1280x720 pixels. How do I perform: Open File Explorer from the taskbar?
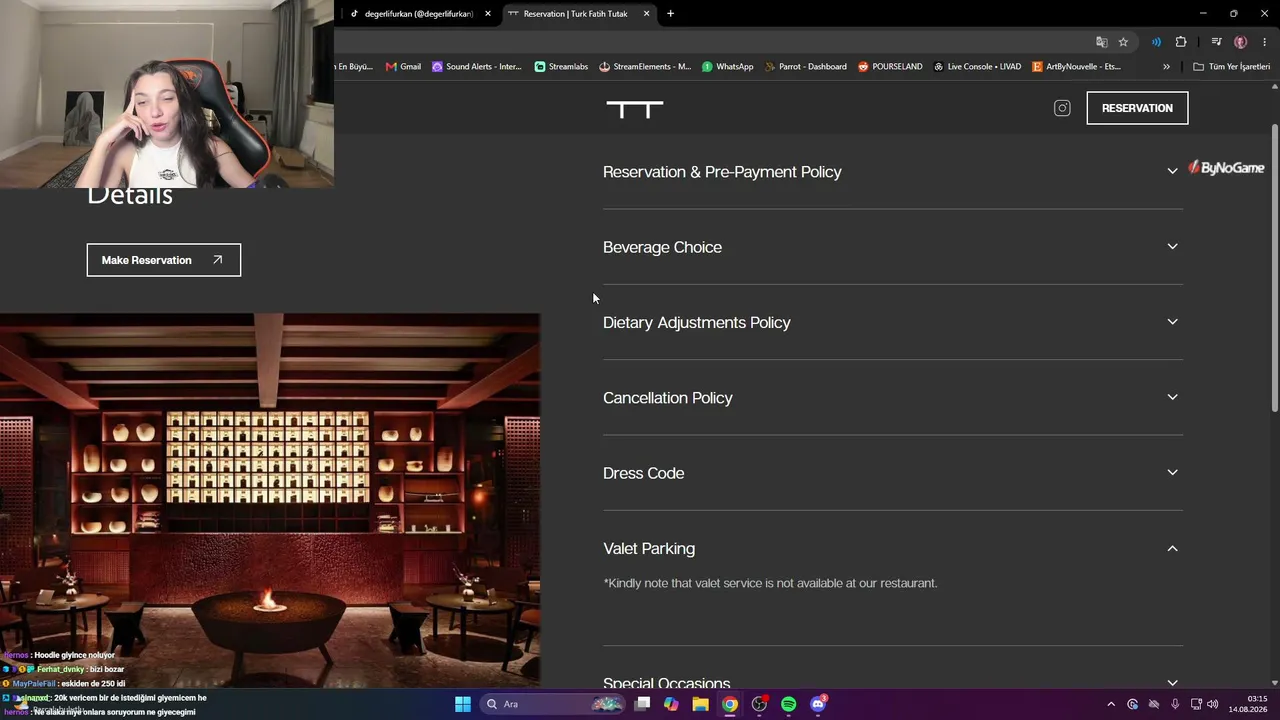coord(700,704)
